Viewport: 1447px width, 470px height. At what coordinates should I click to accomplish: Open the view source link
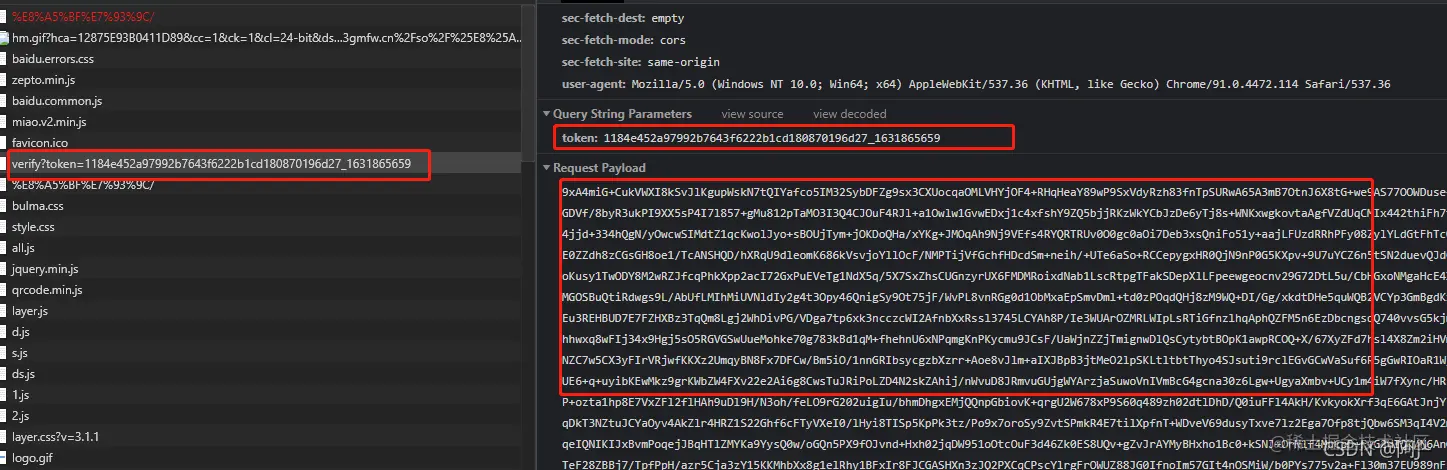tap(752, 114)
